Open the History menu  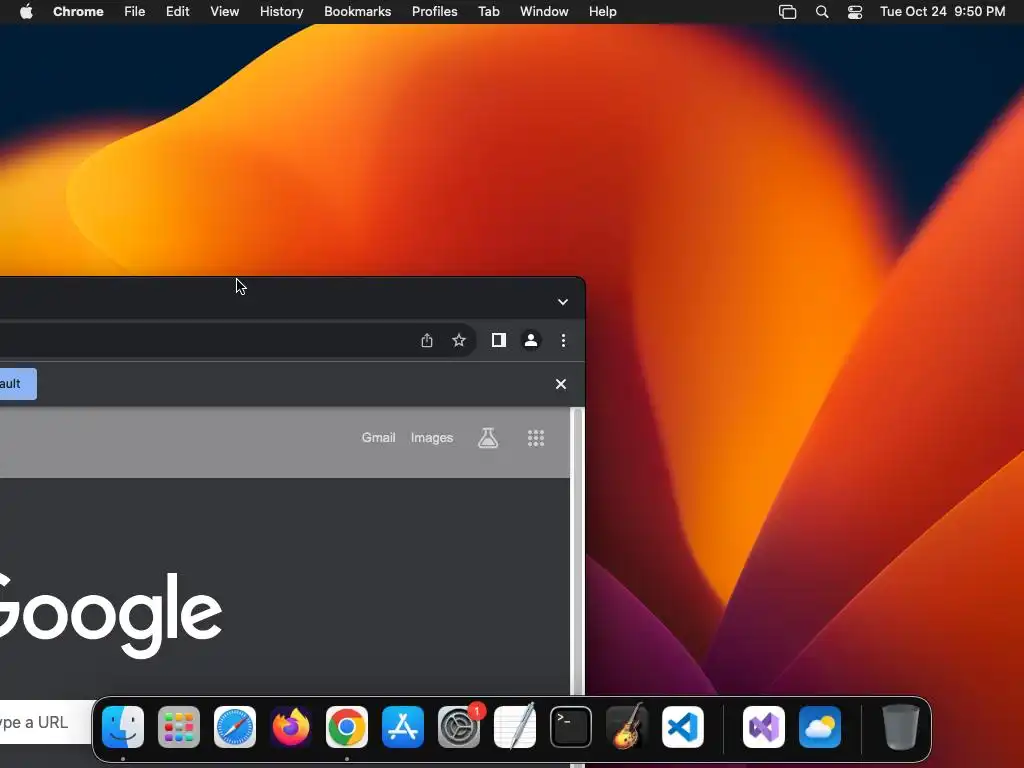click(281, 12)
